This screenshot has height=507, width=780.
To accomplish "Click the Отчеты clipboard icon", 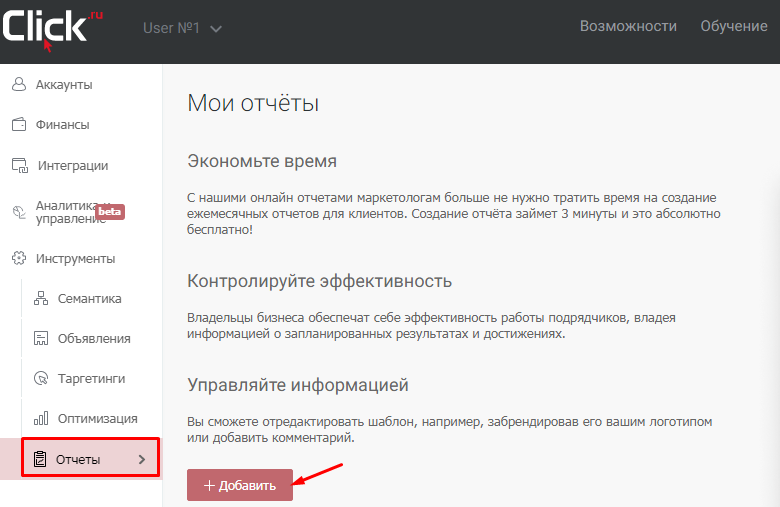I will point(40,459).
